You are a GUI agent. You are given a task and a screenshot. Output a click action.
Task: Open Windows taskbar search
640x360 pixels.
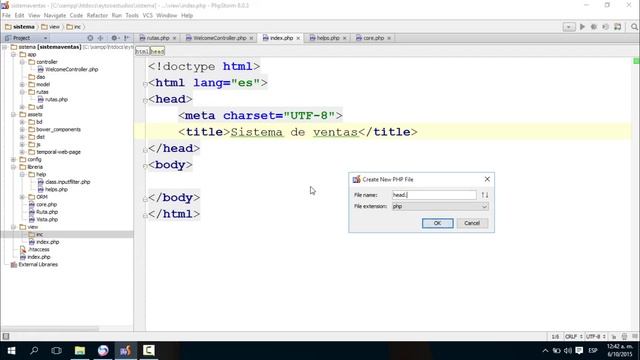(x=34, y=351)
